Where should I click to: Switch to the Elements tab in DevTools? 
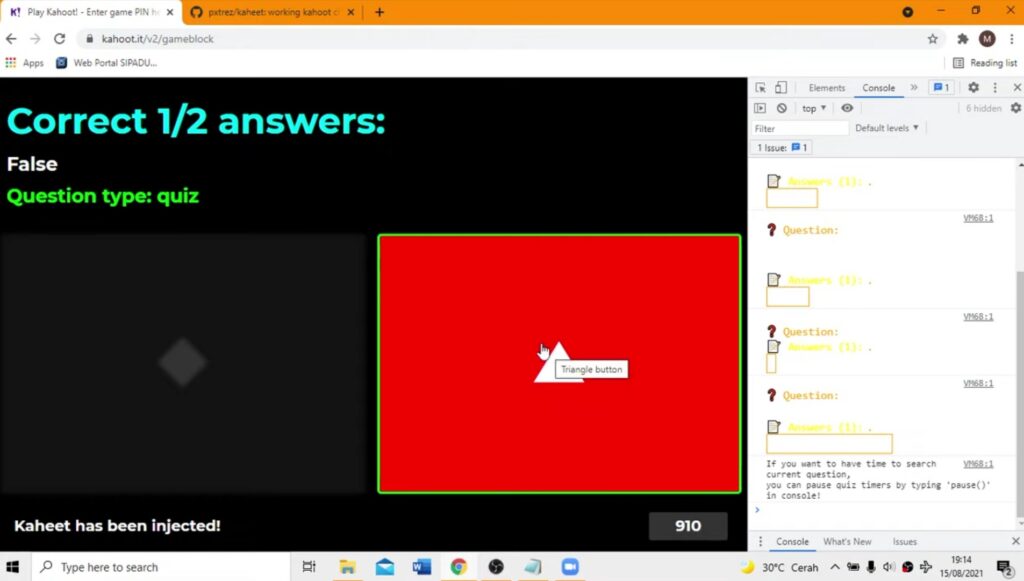pyautogui.click(x=826, y=87)
